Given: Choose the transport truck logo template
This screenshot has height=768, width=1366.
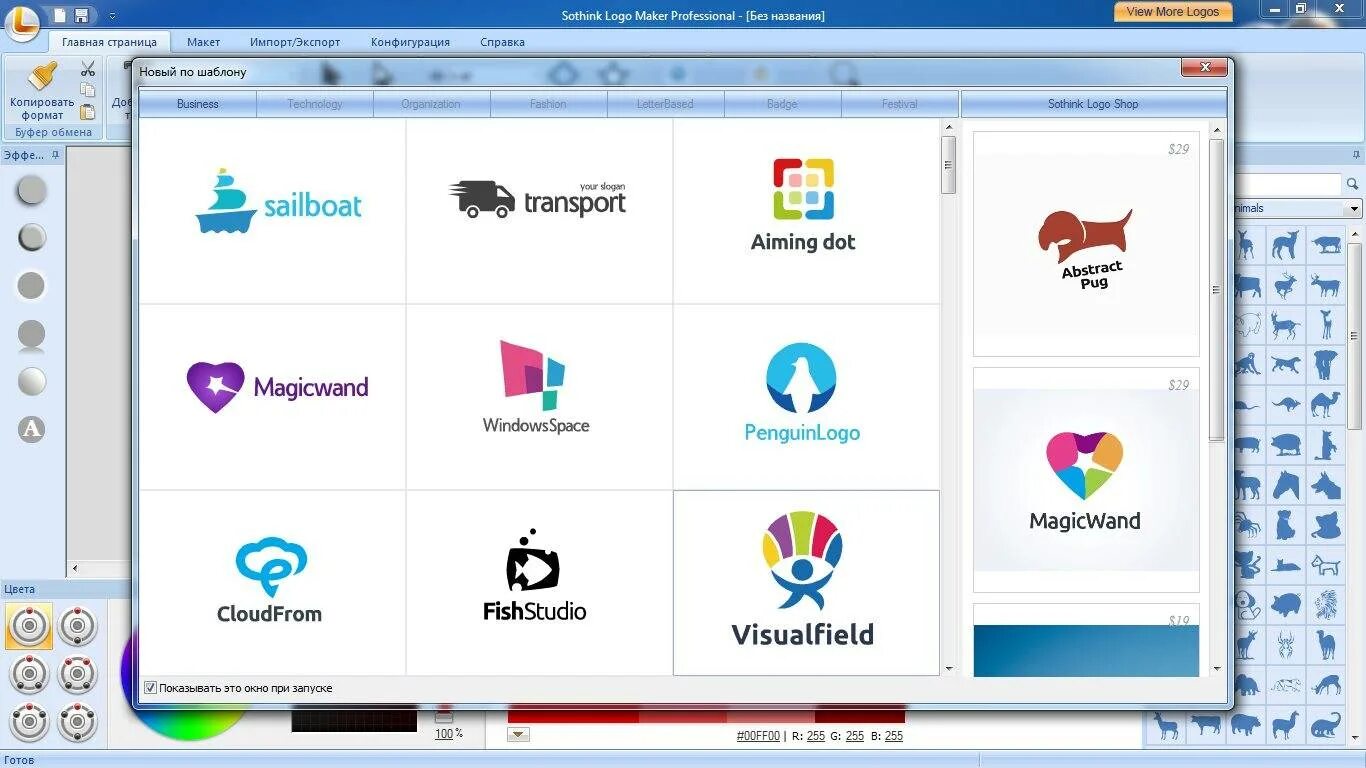Looking at the screenshot, I should [540, 211].
